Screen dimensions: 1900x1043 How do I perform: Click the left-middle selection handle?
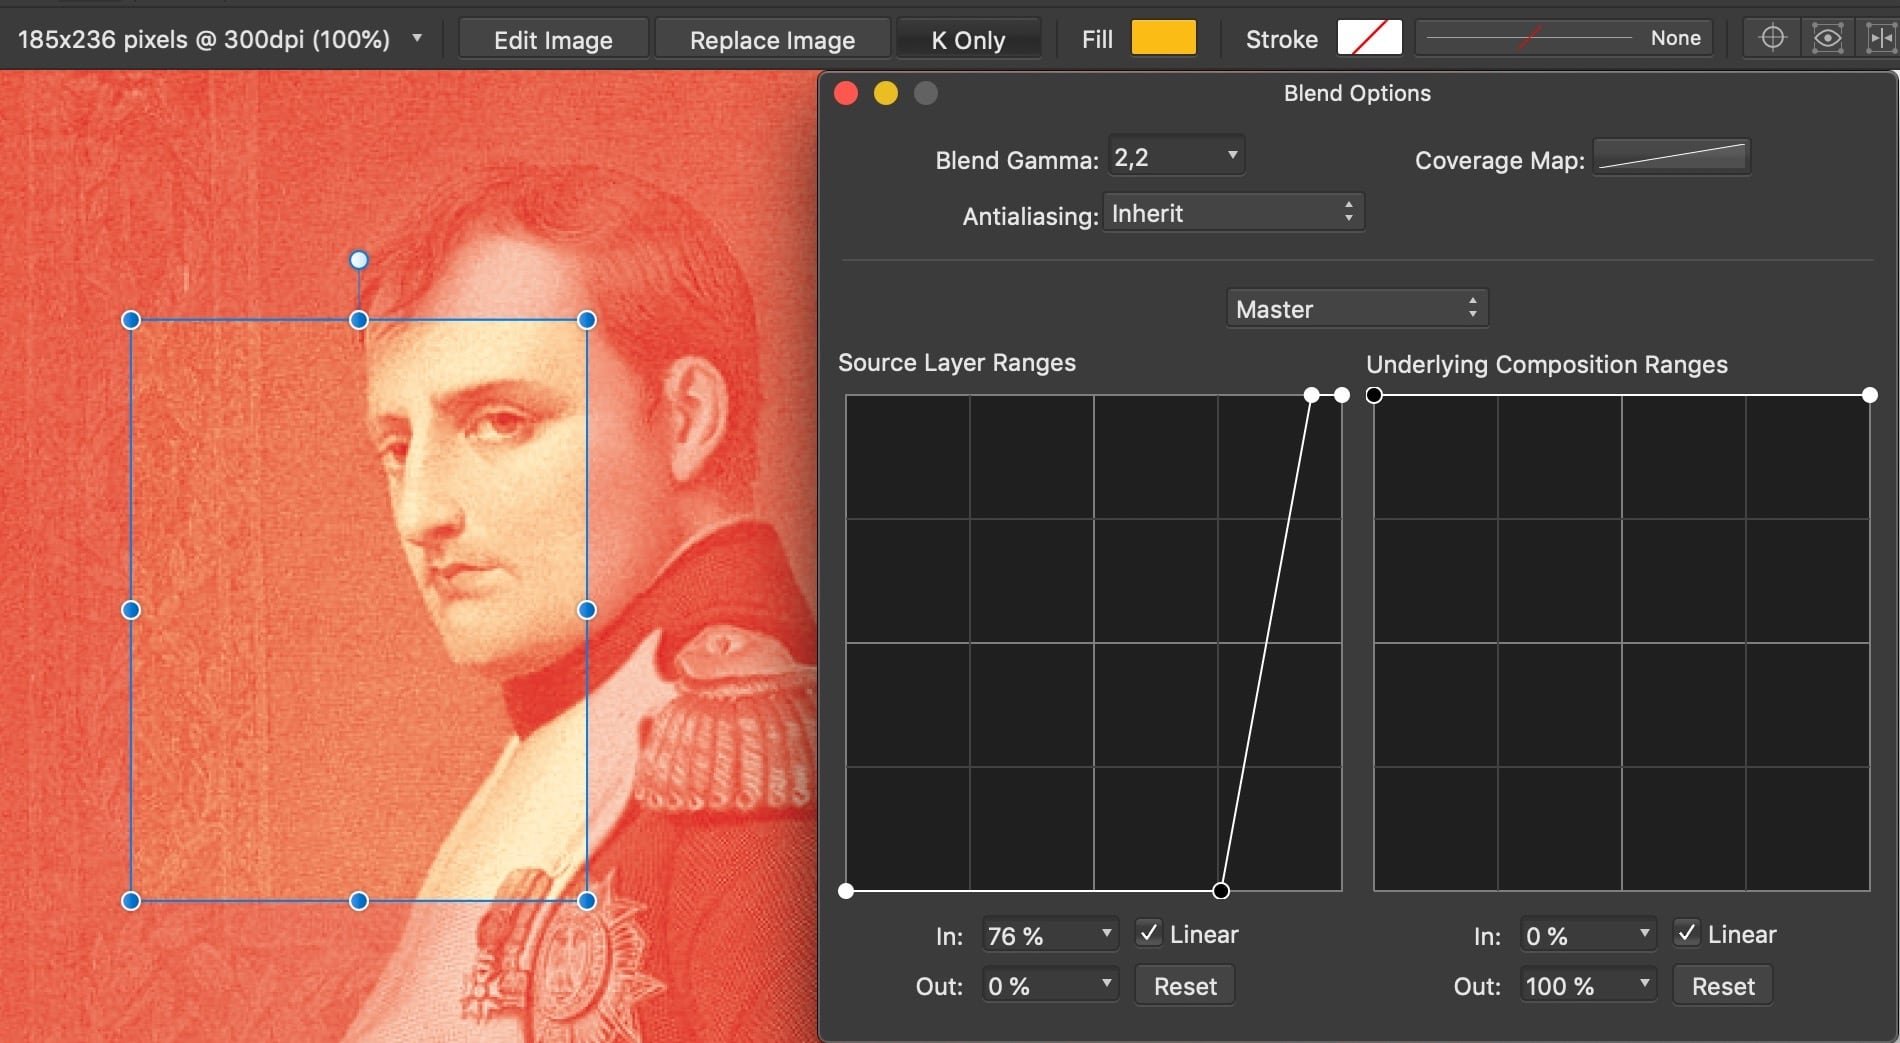coord(131,610)
